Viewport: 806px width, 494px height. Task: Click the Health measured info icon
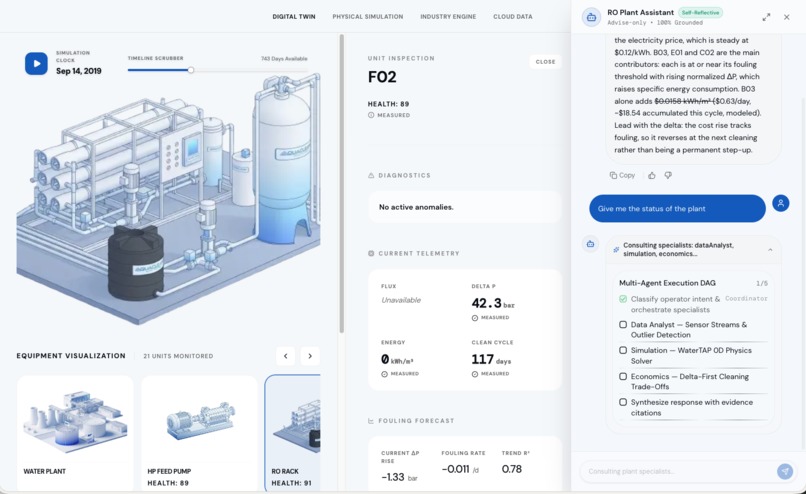(x=371, y=115)
